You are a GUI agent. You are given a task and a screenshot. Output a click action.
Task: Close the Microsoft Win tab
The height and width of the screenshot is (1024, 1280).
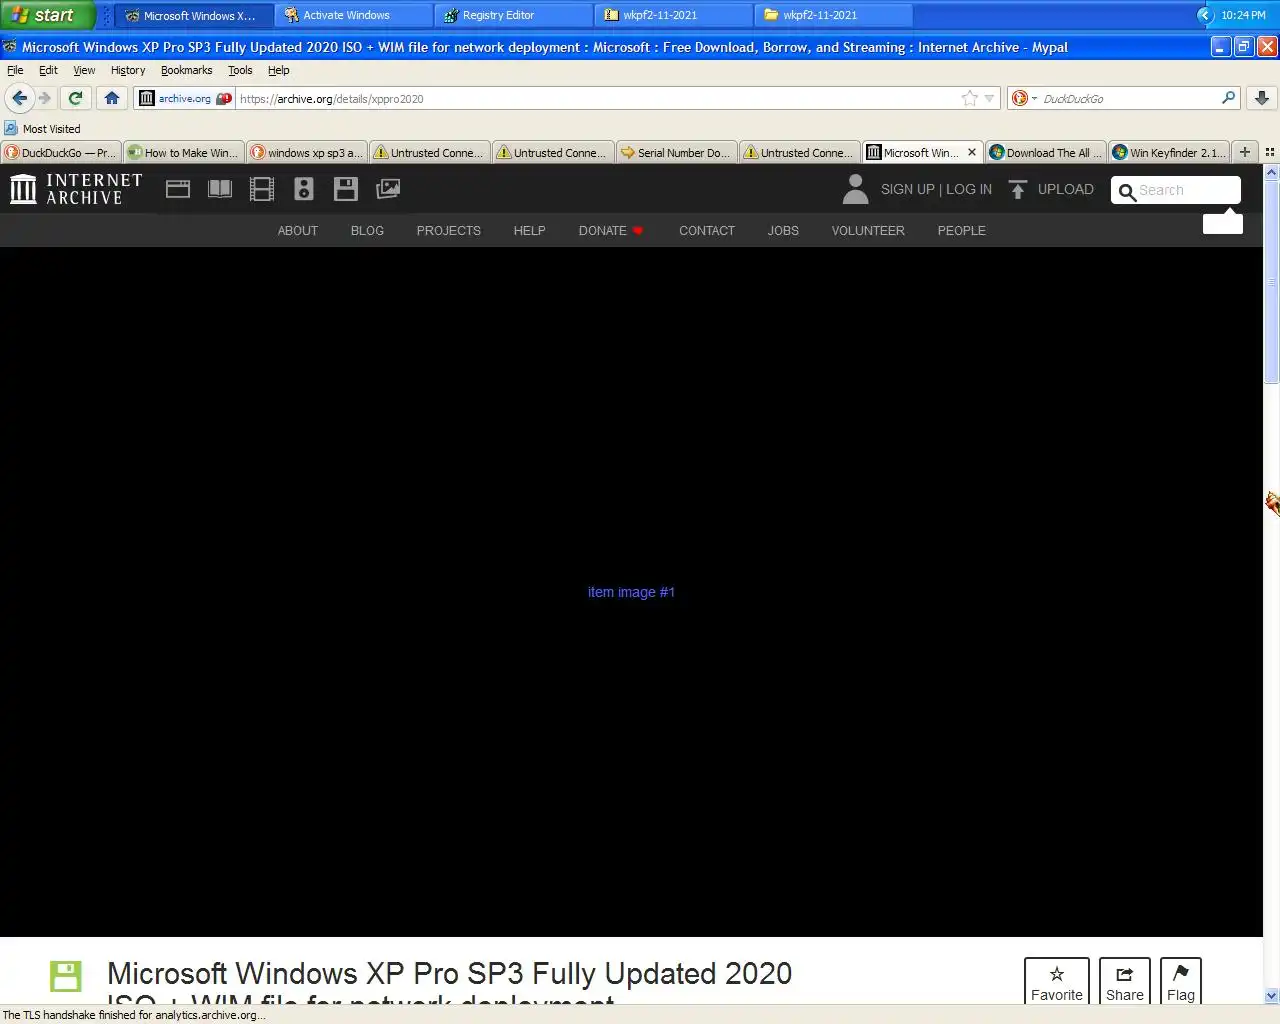pyautogui.click(x=972, y=152)
